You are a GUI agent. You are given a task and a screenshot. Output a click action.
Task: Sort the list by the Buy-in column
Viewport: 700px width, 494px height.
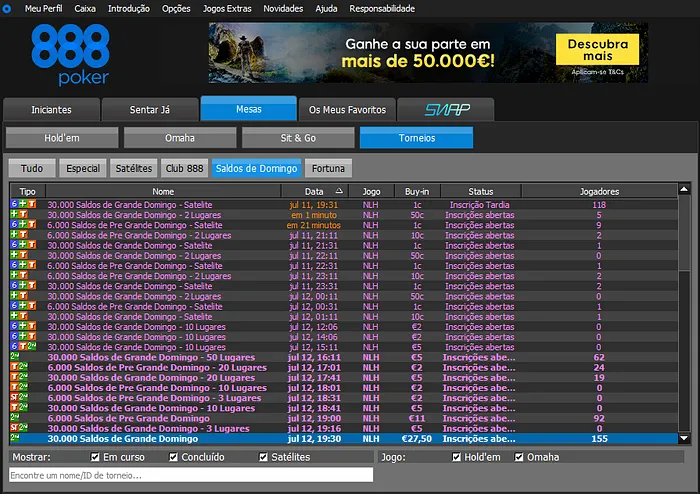point(417,191)
